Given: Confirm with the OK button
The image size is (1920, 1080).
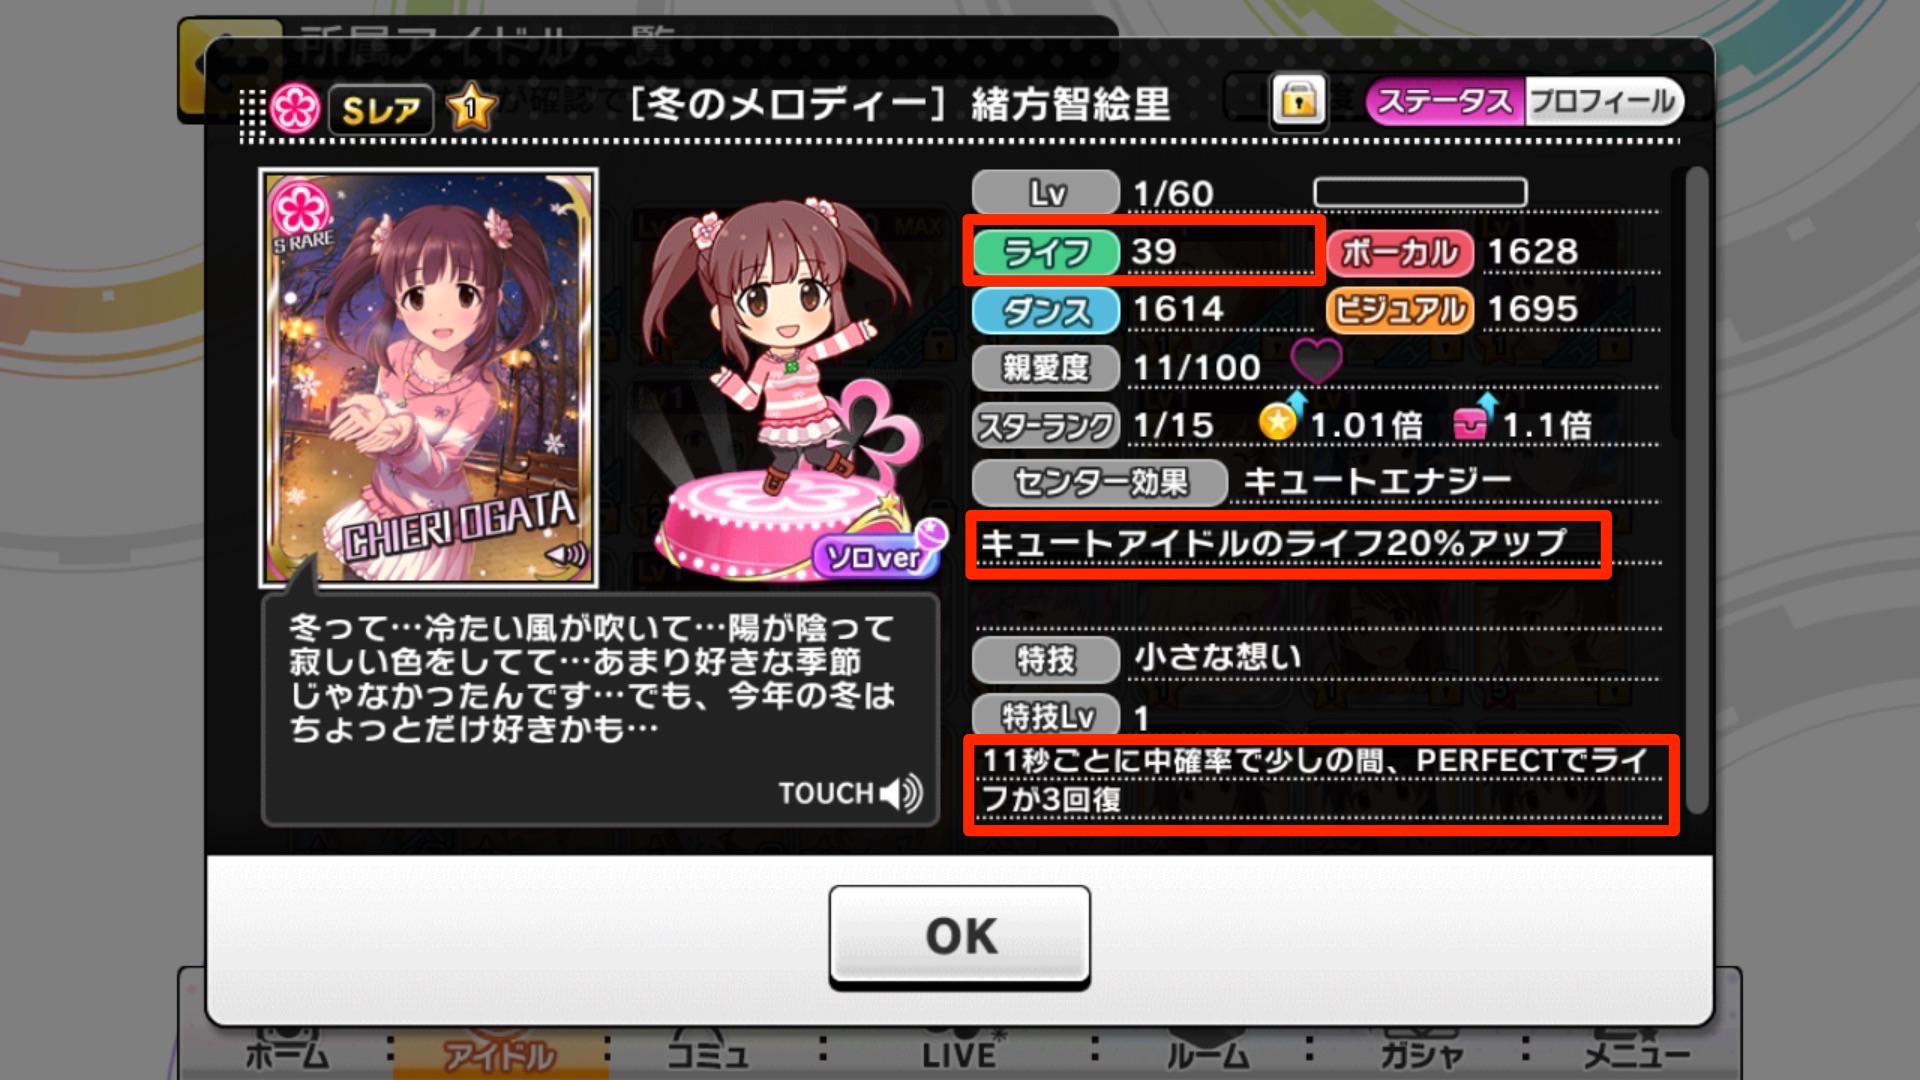Looking at the screenshot, I should 959,936.
